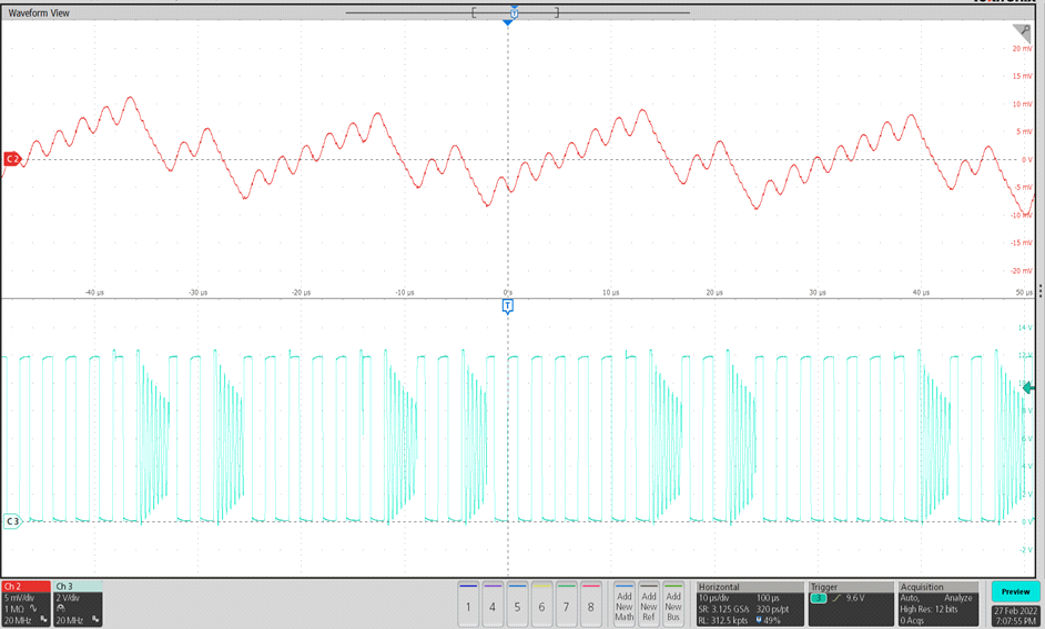Open the Ch 3 settings badge

coord(76,604)
